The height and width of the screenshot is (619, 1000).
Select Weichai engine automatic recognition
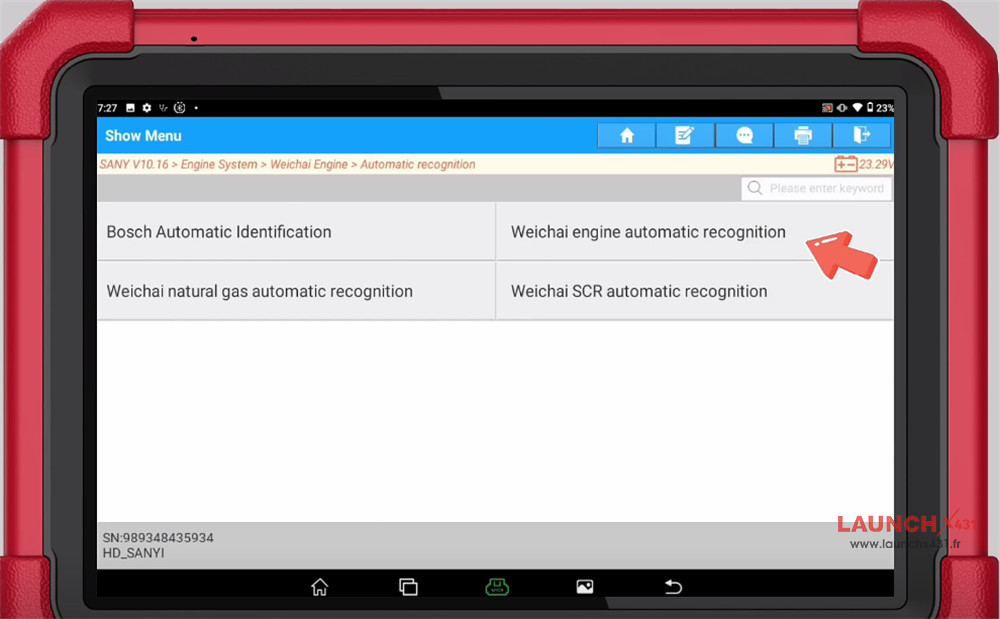pos(648,231)
